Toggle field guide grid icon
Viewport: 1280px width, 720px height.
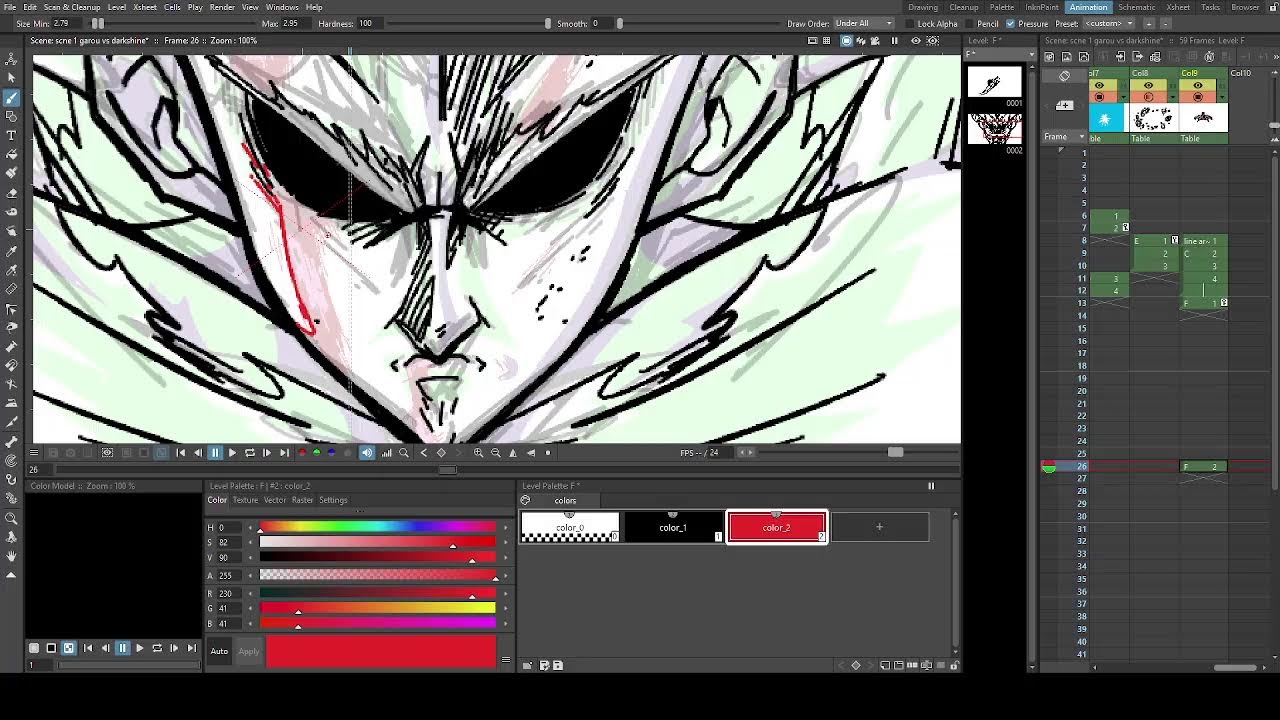pyautogui.click(x=826, y=41)
